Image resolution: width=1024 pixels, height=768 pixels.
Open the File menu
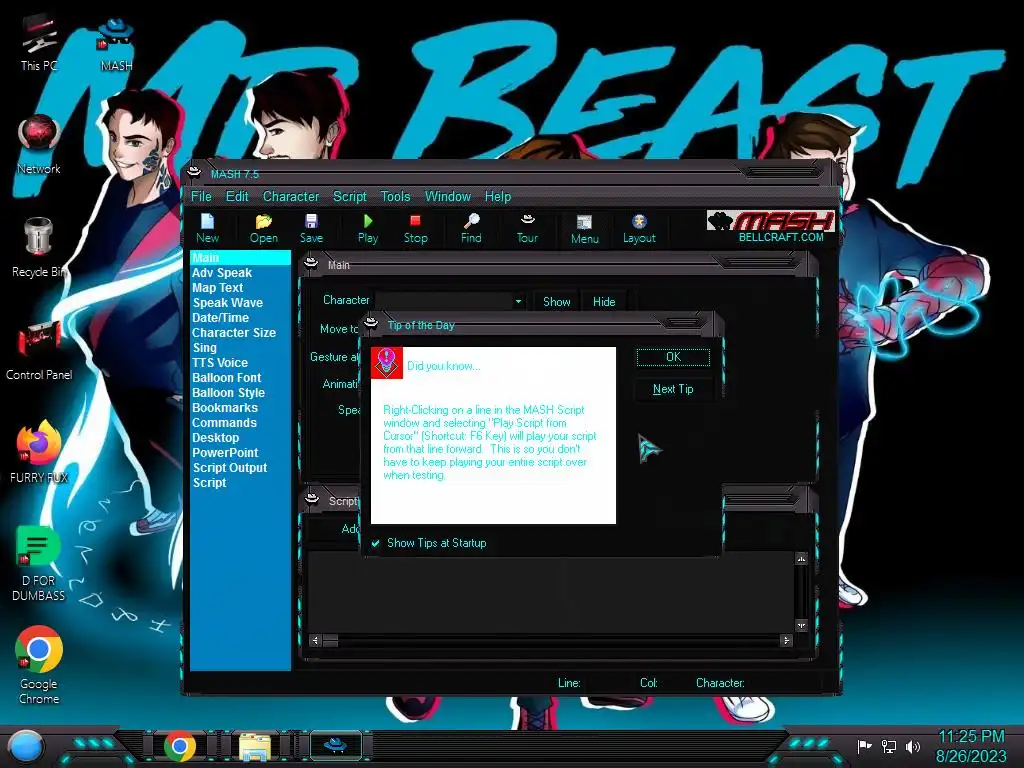pyautogui.click(x=200, y=197)
